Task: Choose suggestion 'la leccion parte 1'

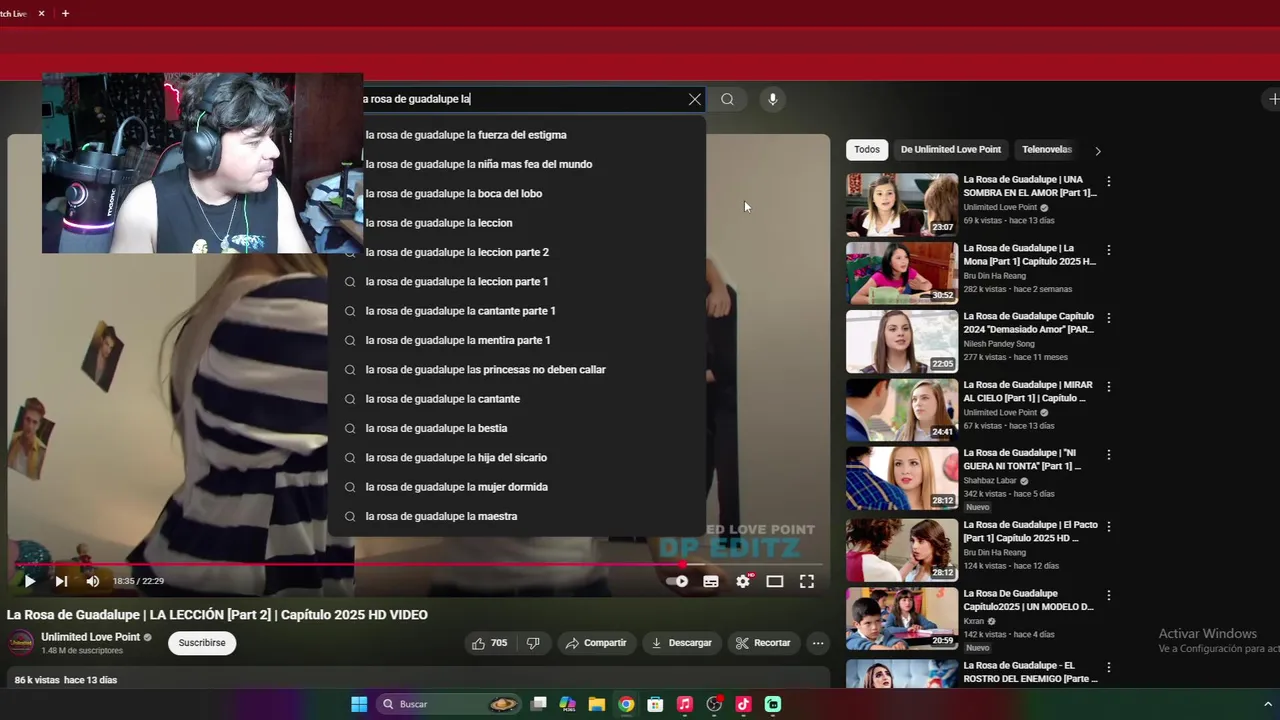Action: (517, 281)
